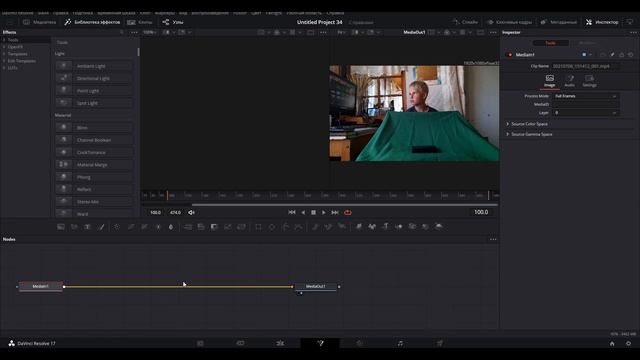Switch to the Modifiers tab in Inspector
Image resolution: width=640 pixels, height=360 pixels.
click(x=587, y=43)
